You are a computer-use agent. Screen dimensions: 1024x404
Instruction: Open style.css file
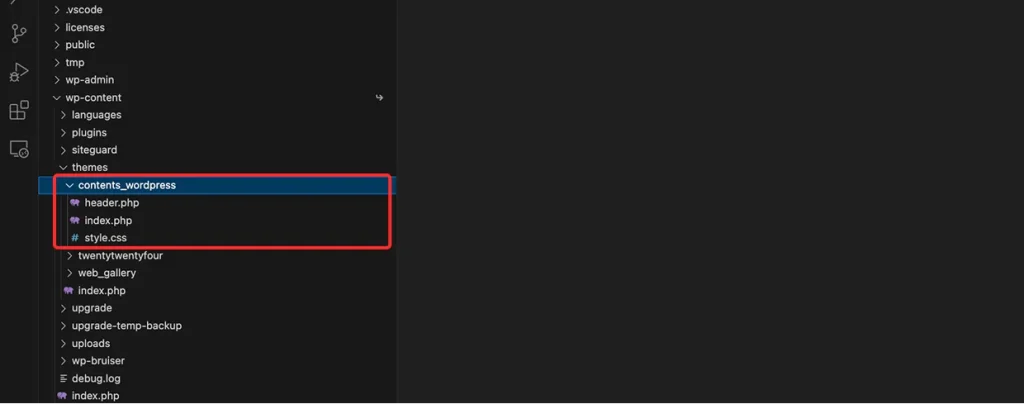coord(105,238)
